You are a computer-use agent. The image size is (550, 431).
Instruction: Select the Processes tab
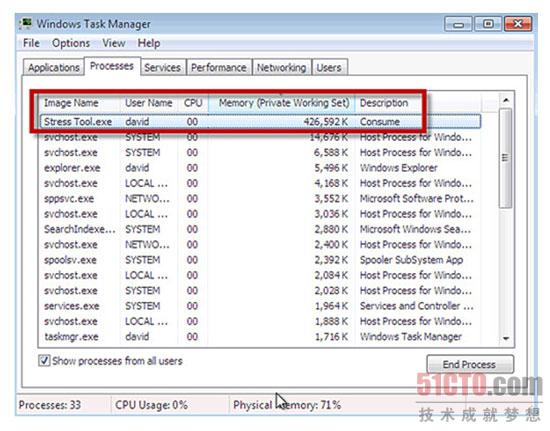click(112, 66)
